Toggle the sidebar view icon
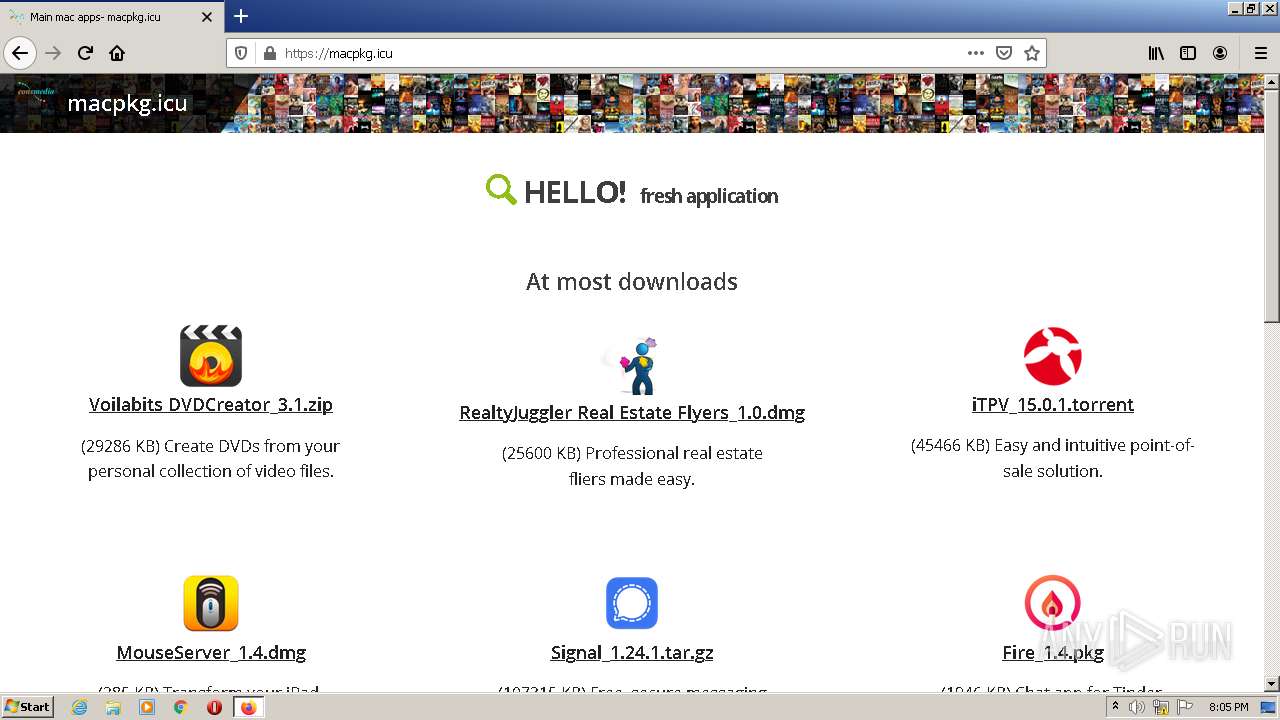Screen dimensions: 1280x720 point(1188,53)
